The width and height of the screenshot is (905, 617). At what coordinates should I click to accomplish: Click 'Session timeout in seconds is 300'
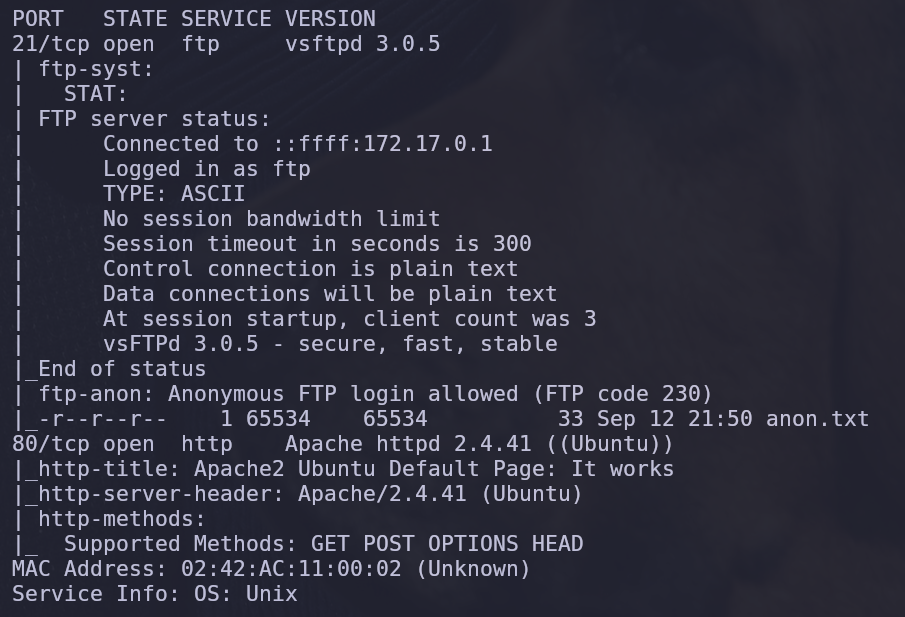(x=317, y=244)
